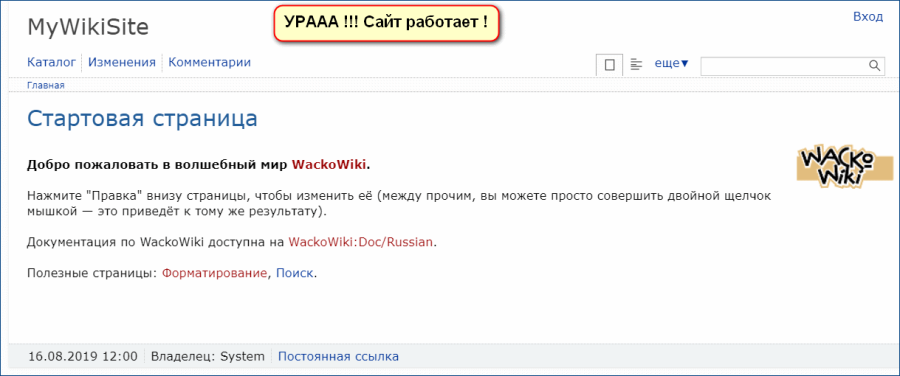Open the bold WackoWiki link
Viewport: 900px width, 376px height.
click(329, 165)
